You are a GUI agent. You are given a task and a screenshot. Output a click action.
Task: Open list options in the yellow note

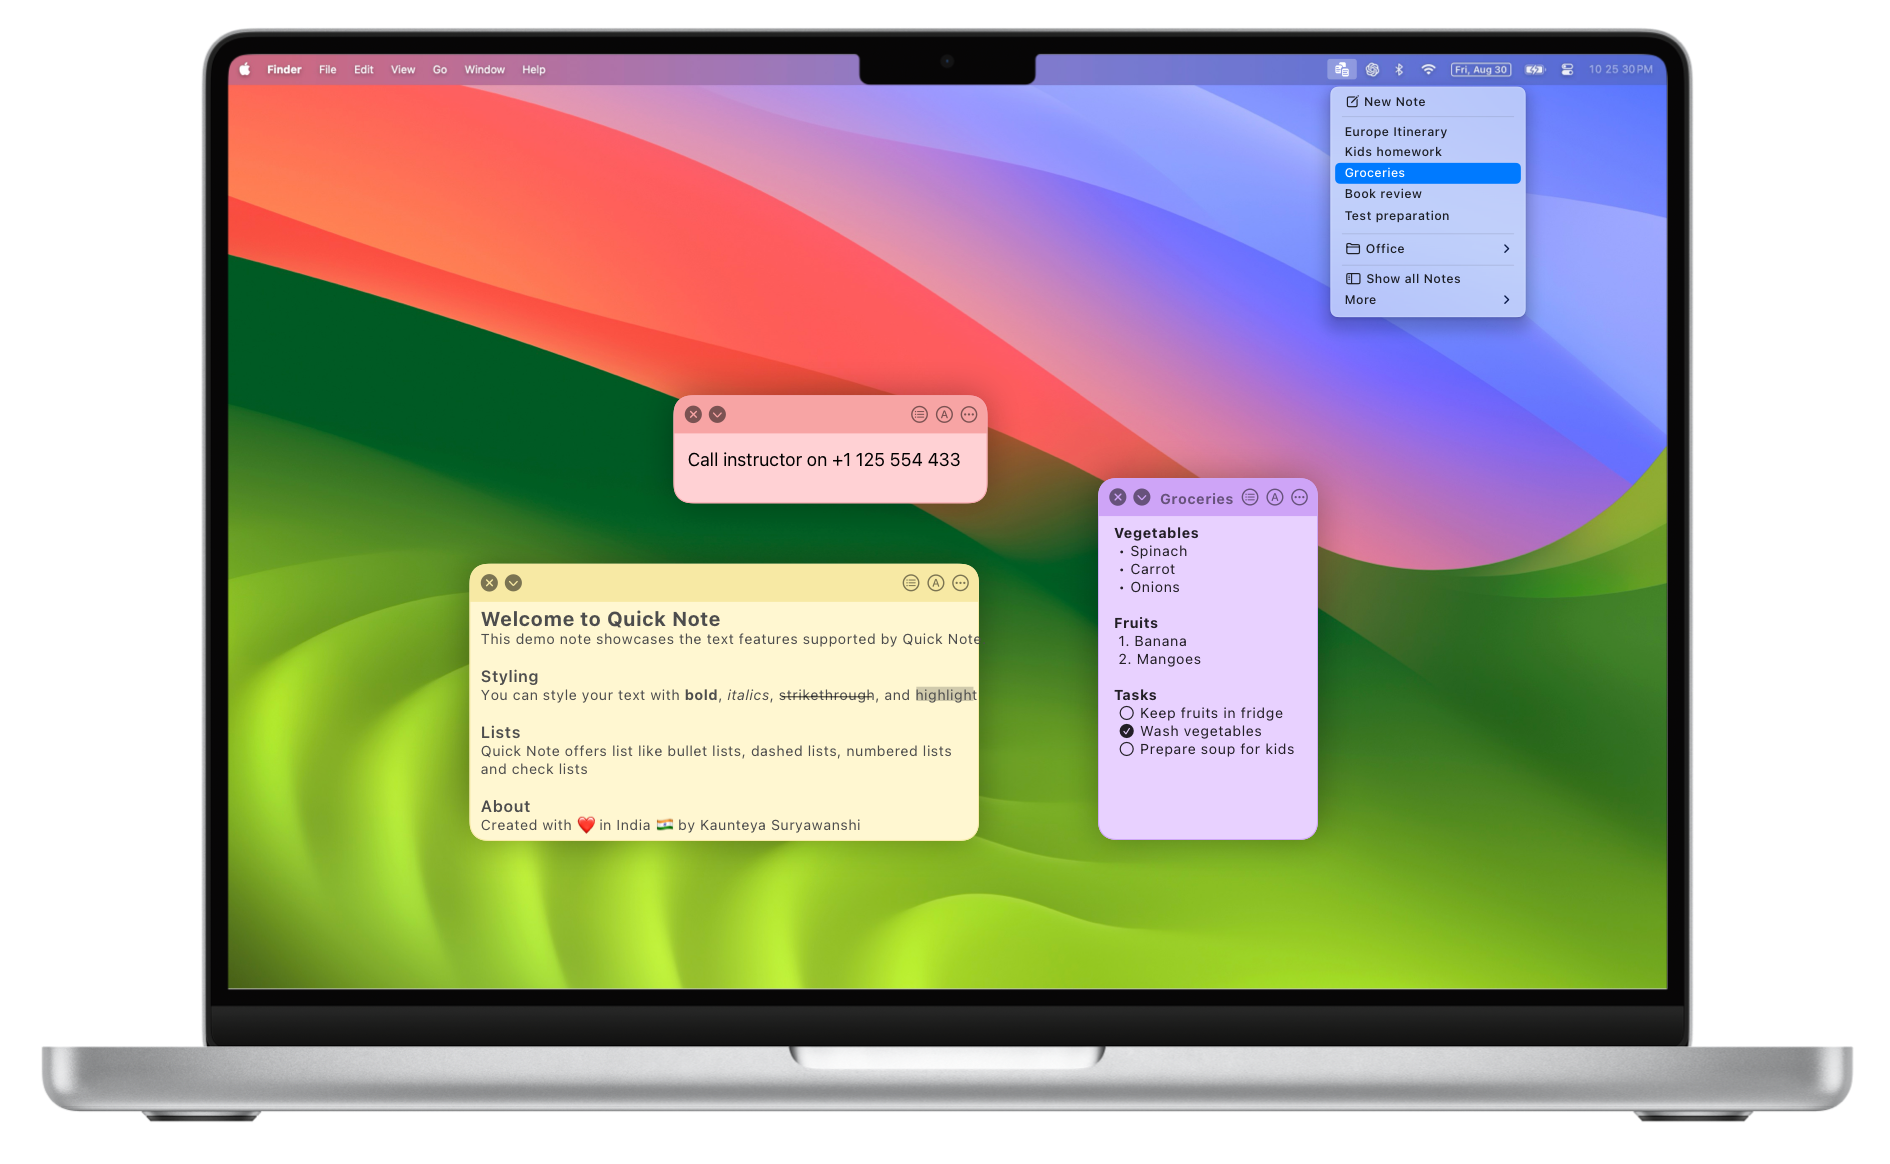pyautogui.click(x=911, y=583)
